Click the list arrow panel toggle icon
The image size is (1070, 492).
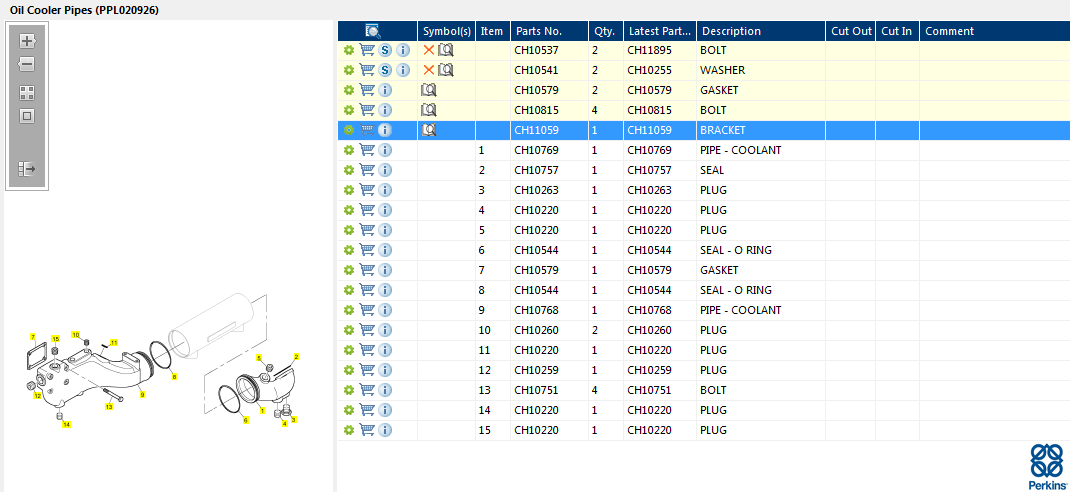point(27,169)
